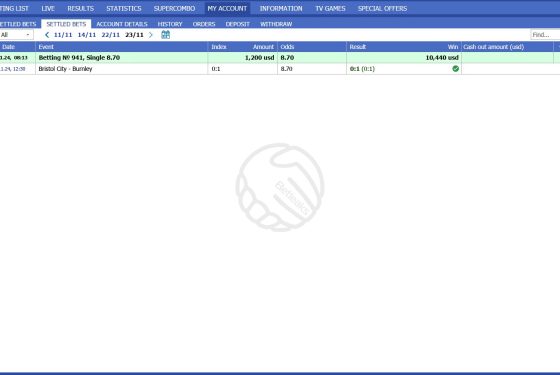Go to previous dates with left arrow
The width and height of the screenshot is (560, 375).
47,35
